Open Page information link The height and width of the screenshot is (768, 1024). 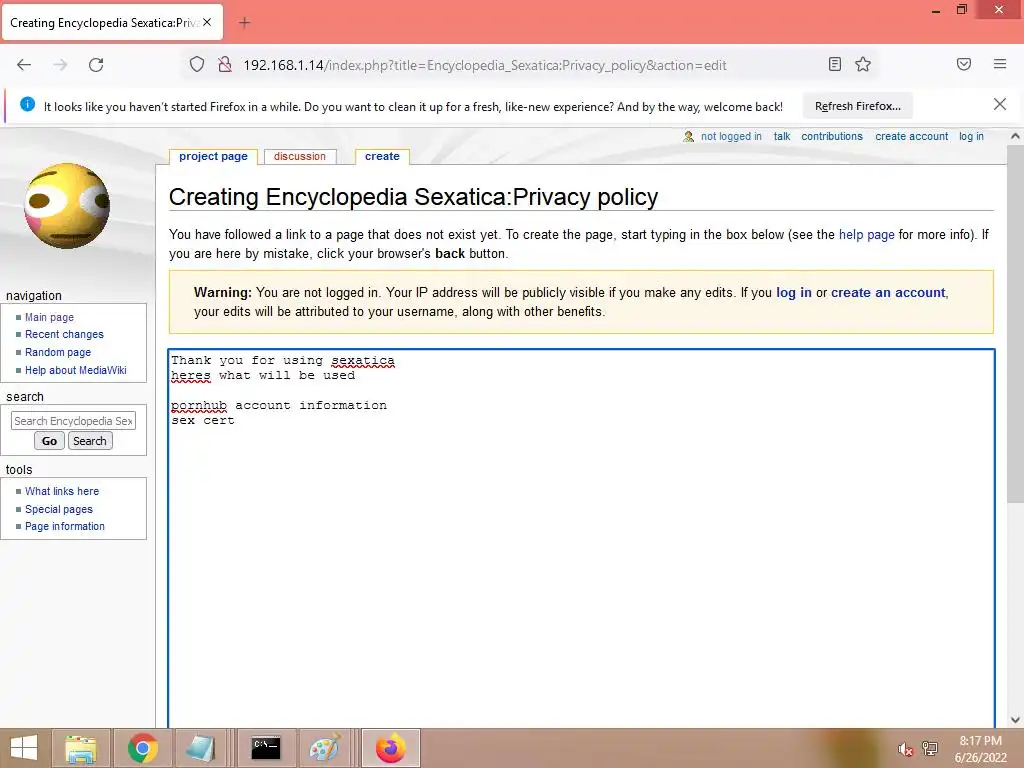click(65, 526)
